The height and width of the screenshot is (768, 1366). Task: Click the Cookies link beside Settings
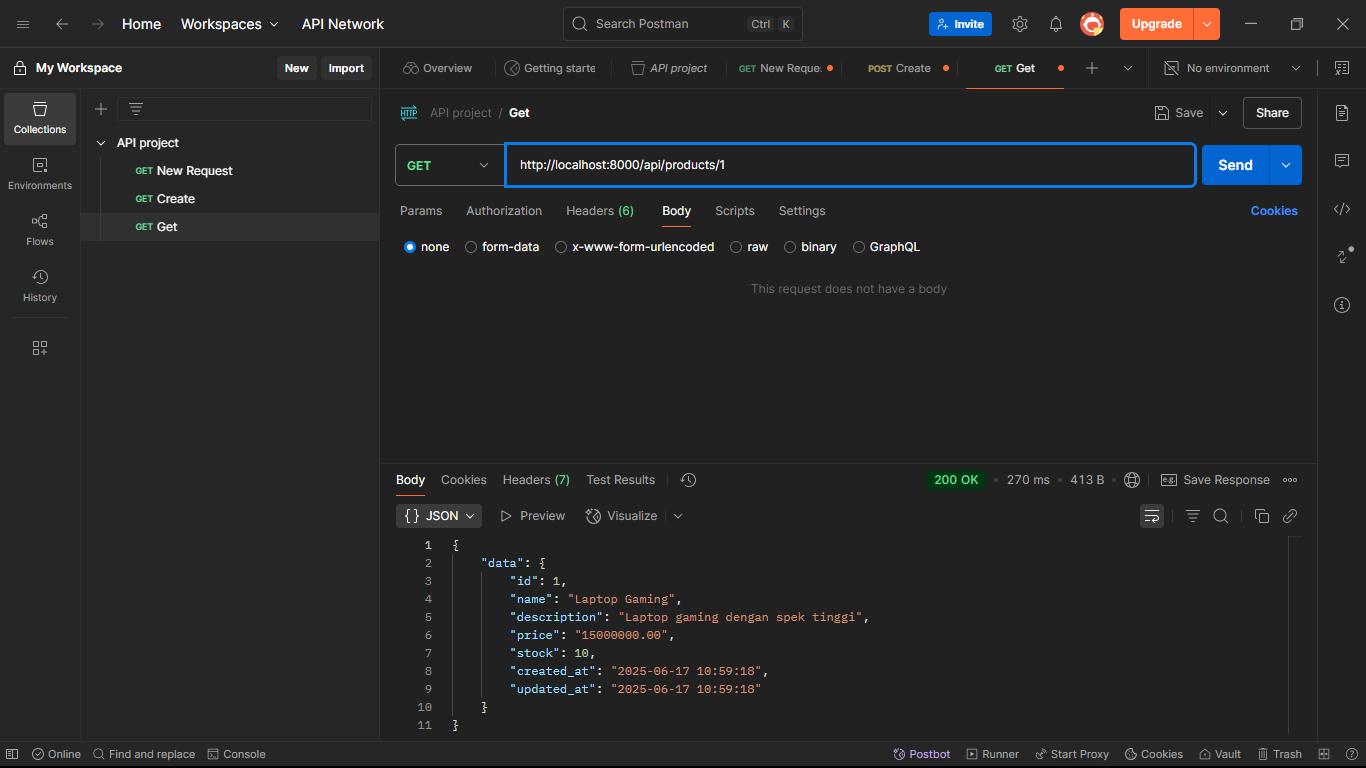click(1274, 211)
